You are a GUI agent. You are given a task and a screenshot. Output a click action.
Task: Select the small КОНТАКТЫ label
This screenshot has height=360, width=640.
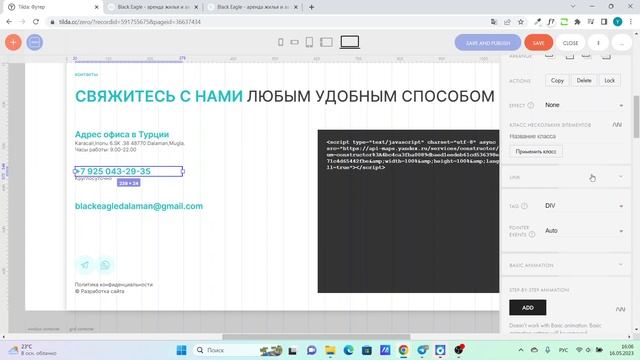86,75
